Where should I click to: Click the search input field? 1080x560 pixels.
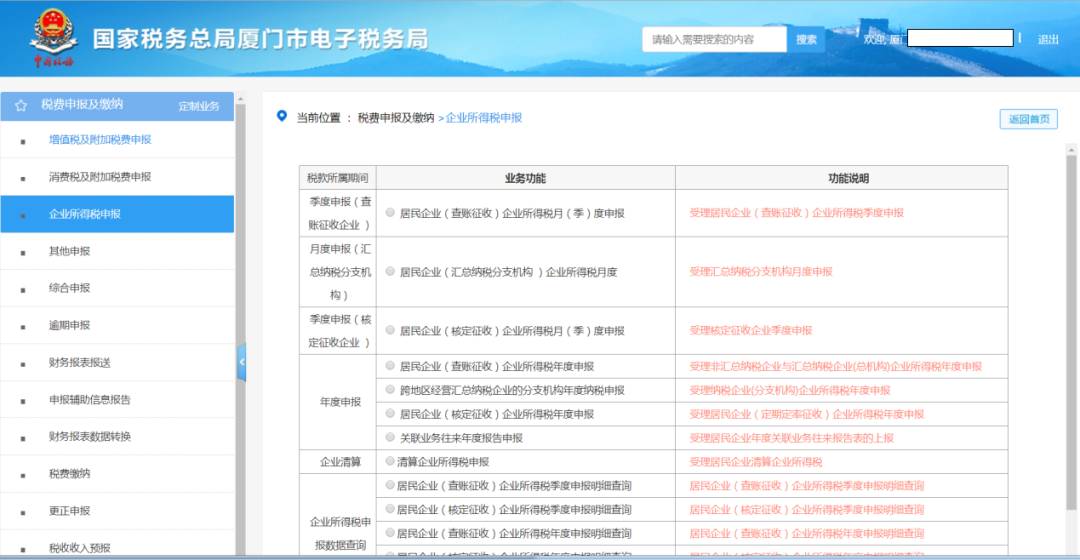click(714, 39)
